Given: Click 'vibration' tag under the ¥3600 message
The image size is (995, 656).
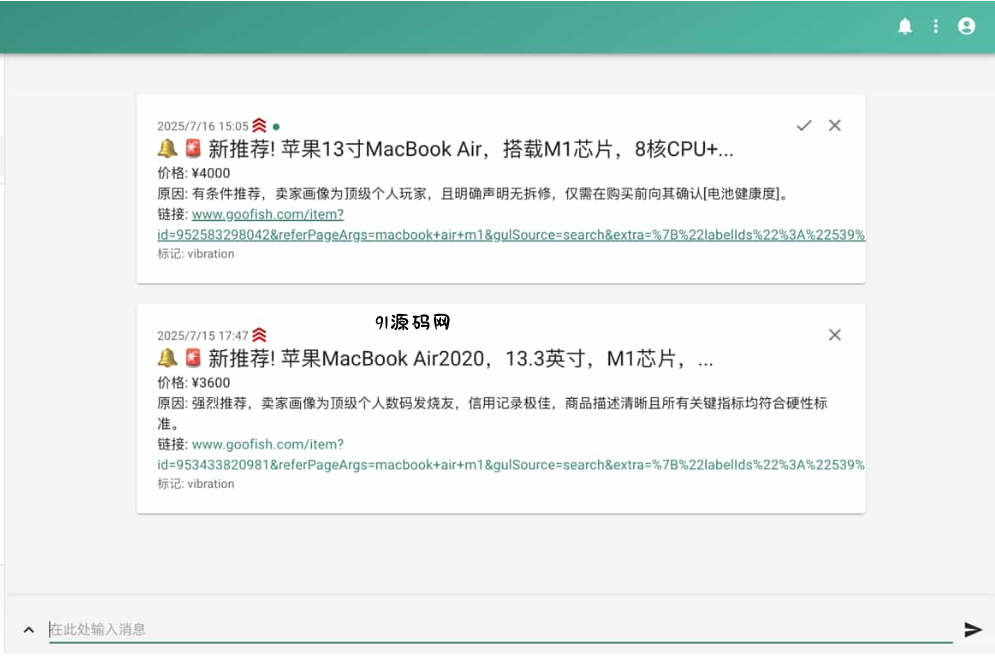Looking at the screenshot, I should pyautogui.click(x=211, y=484).
